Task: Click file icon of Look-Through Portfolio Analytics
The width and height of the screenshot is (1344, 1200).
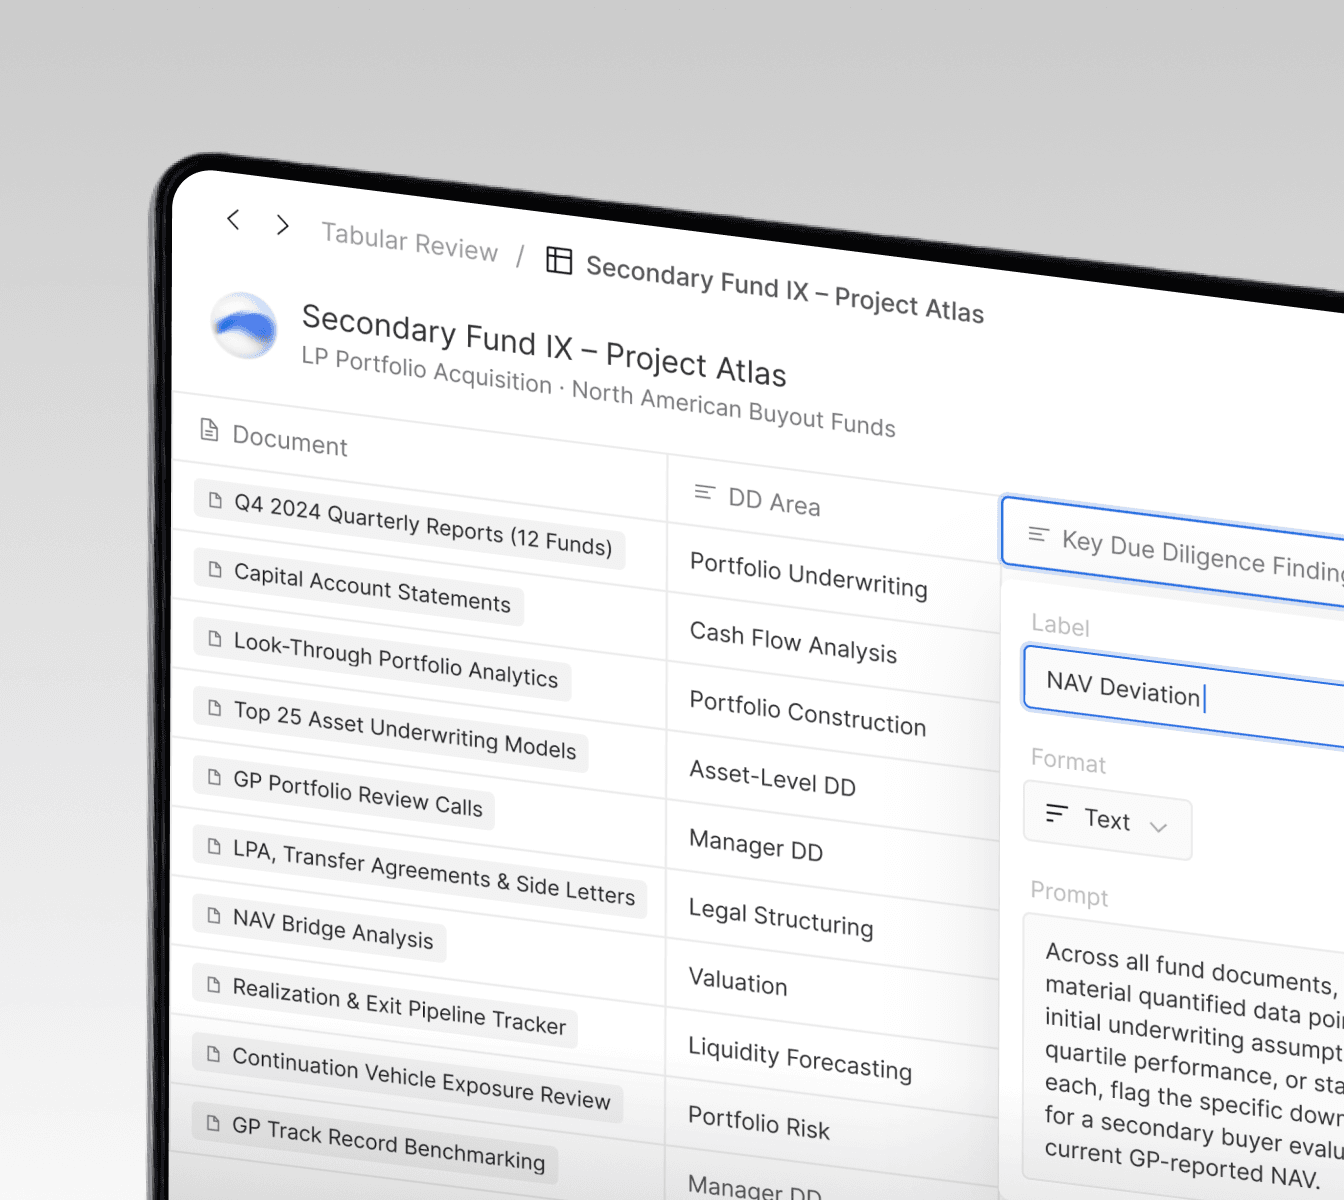Action: (x=215, y=639)
